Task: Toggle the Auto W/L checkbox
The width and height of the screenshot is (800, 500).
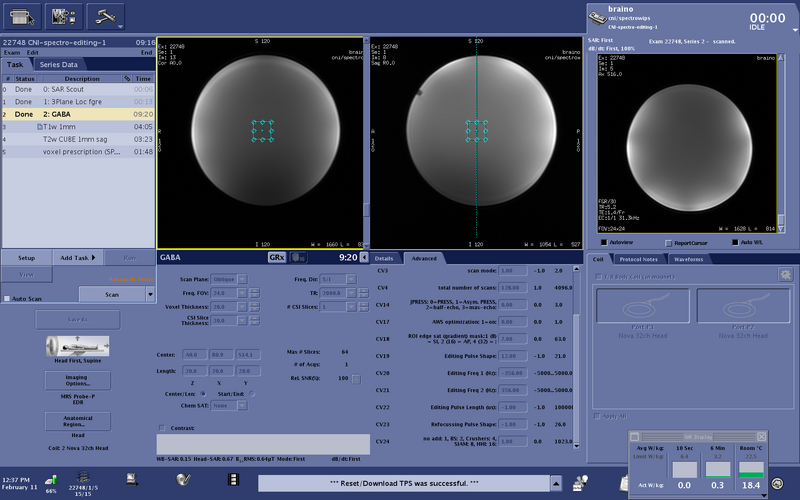Action: [x=735, y=242]
